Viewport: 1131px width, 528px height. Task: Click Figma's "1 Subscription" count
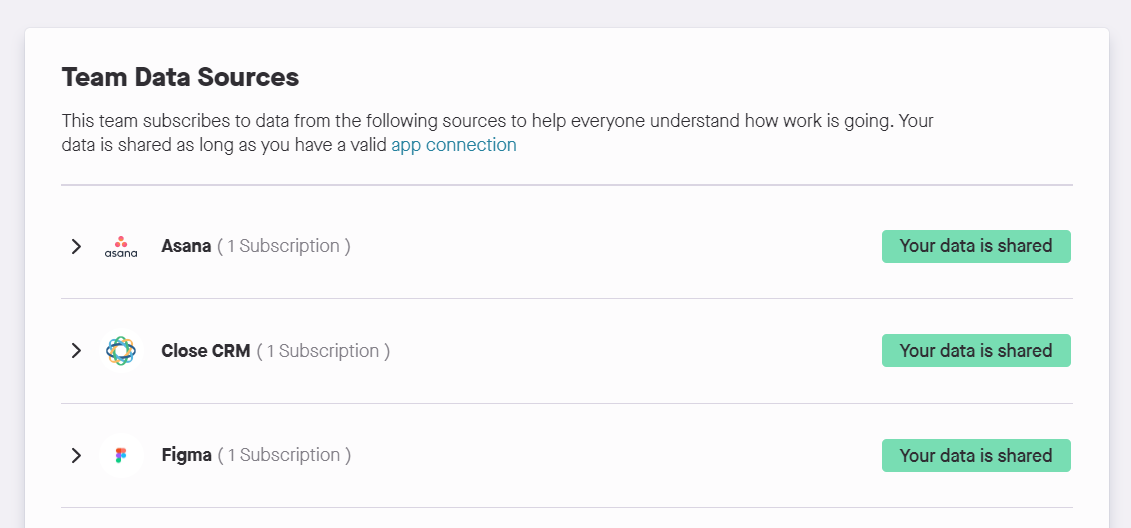click(284, 456)
